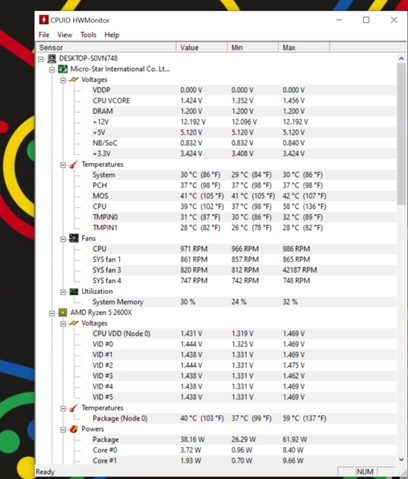Click the Micro-Star motherboard icon
408x479 pixels.
click(x=63, y=69)
